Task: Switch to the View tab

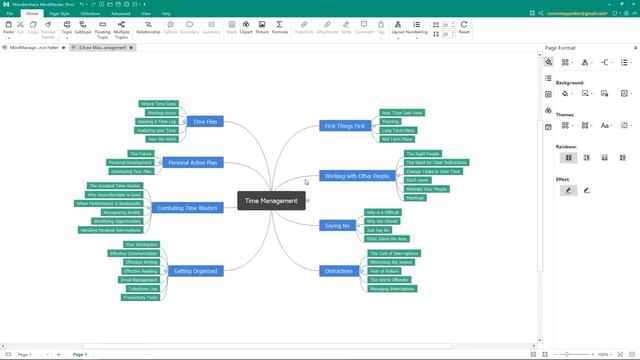Action: 146,13
